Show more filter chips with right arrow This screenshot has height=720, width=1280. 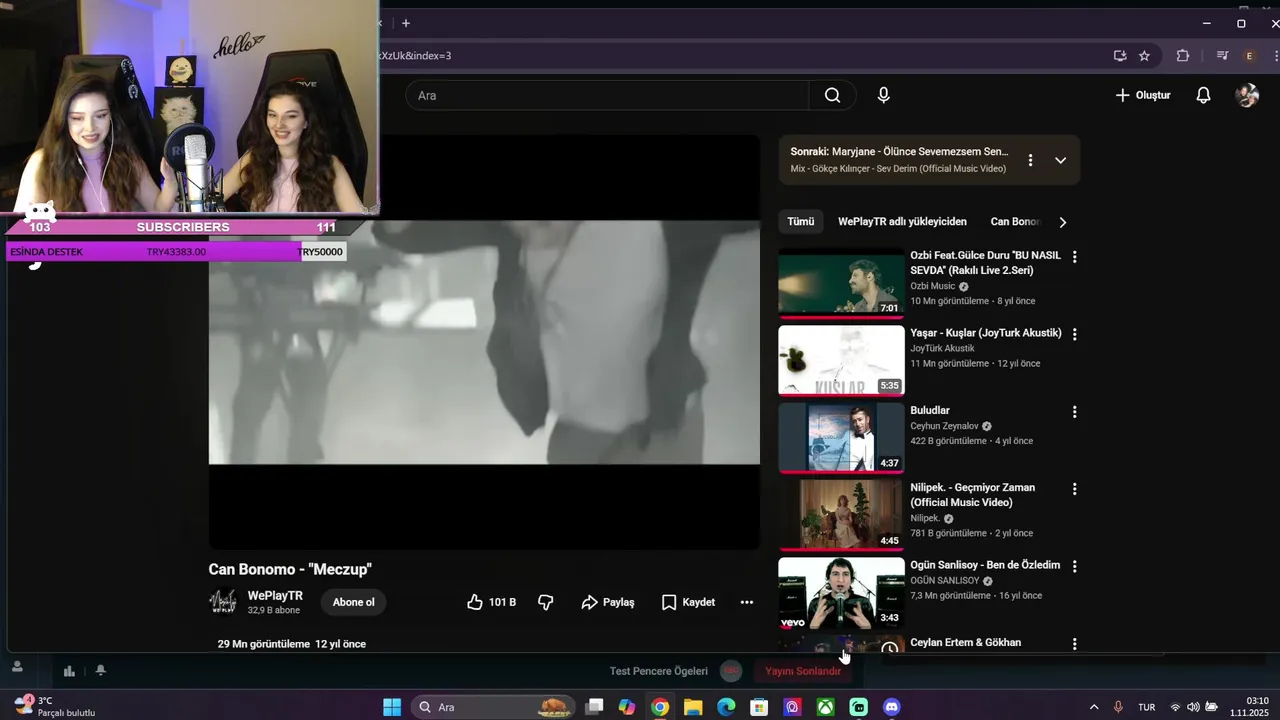pos(1062,222)
